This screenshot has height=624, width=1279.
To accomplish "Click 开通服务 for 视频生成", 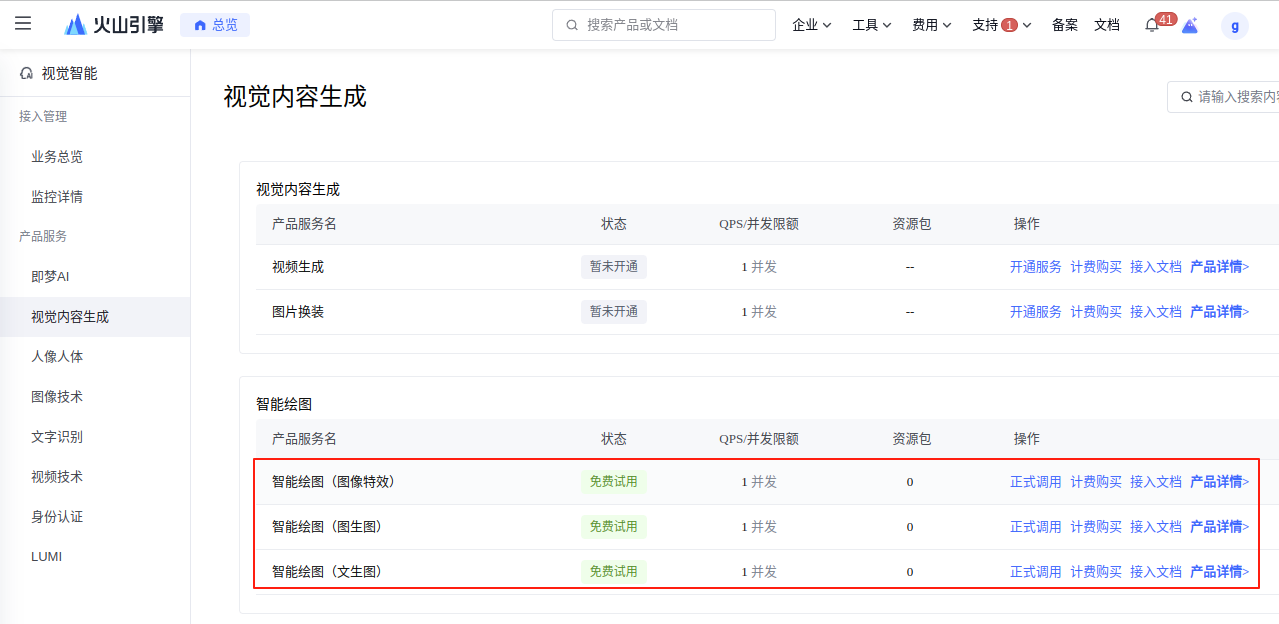I will pyautogui.click(x=1036, y=267).
